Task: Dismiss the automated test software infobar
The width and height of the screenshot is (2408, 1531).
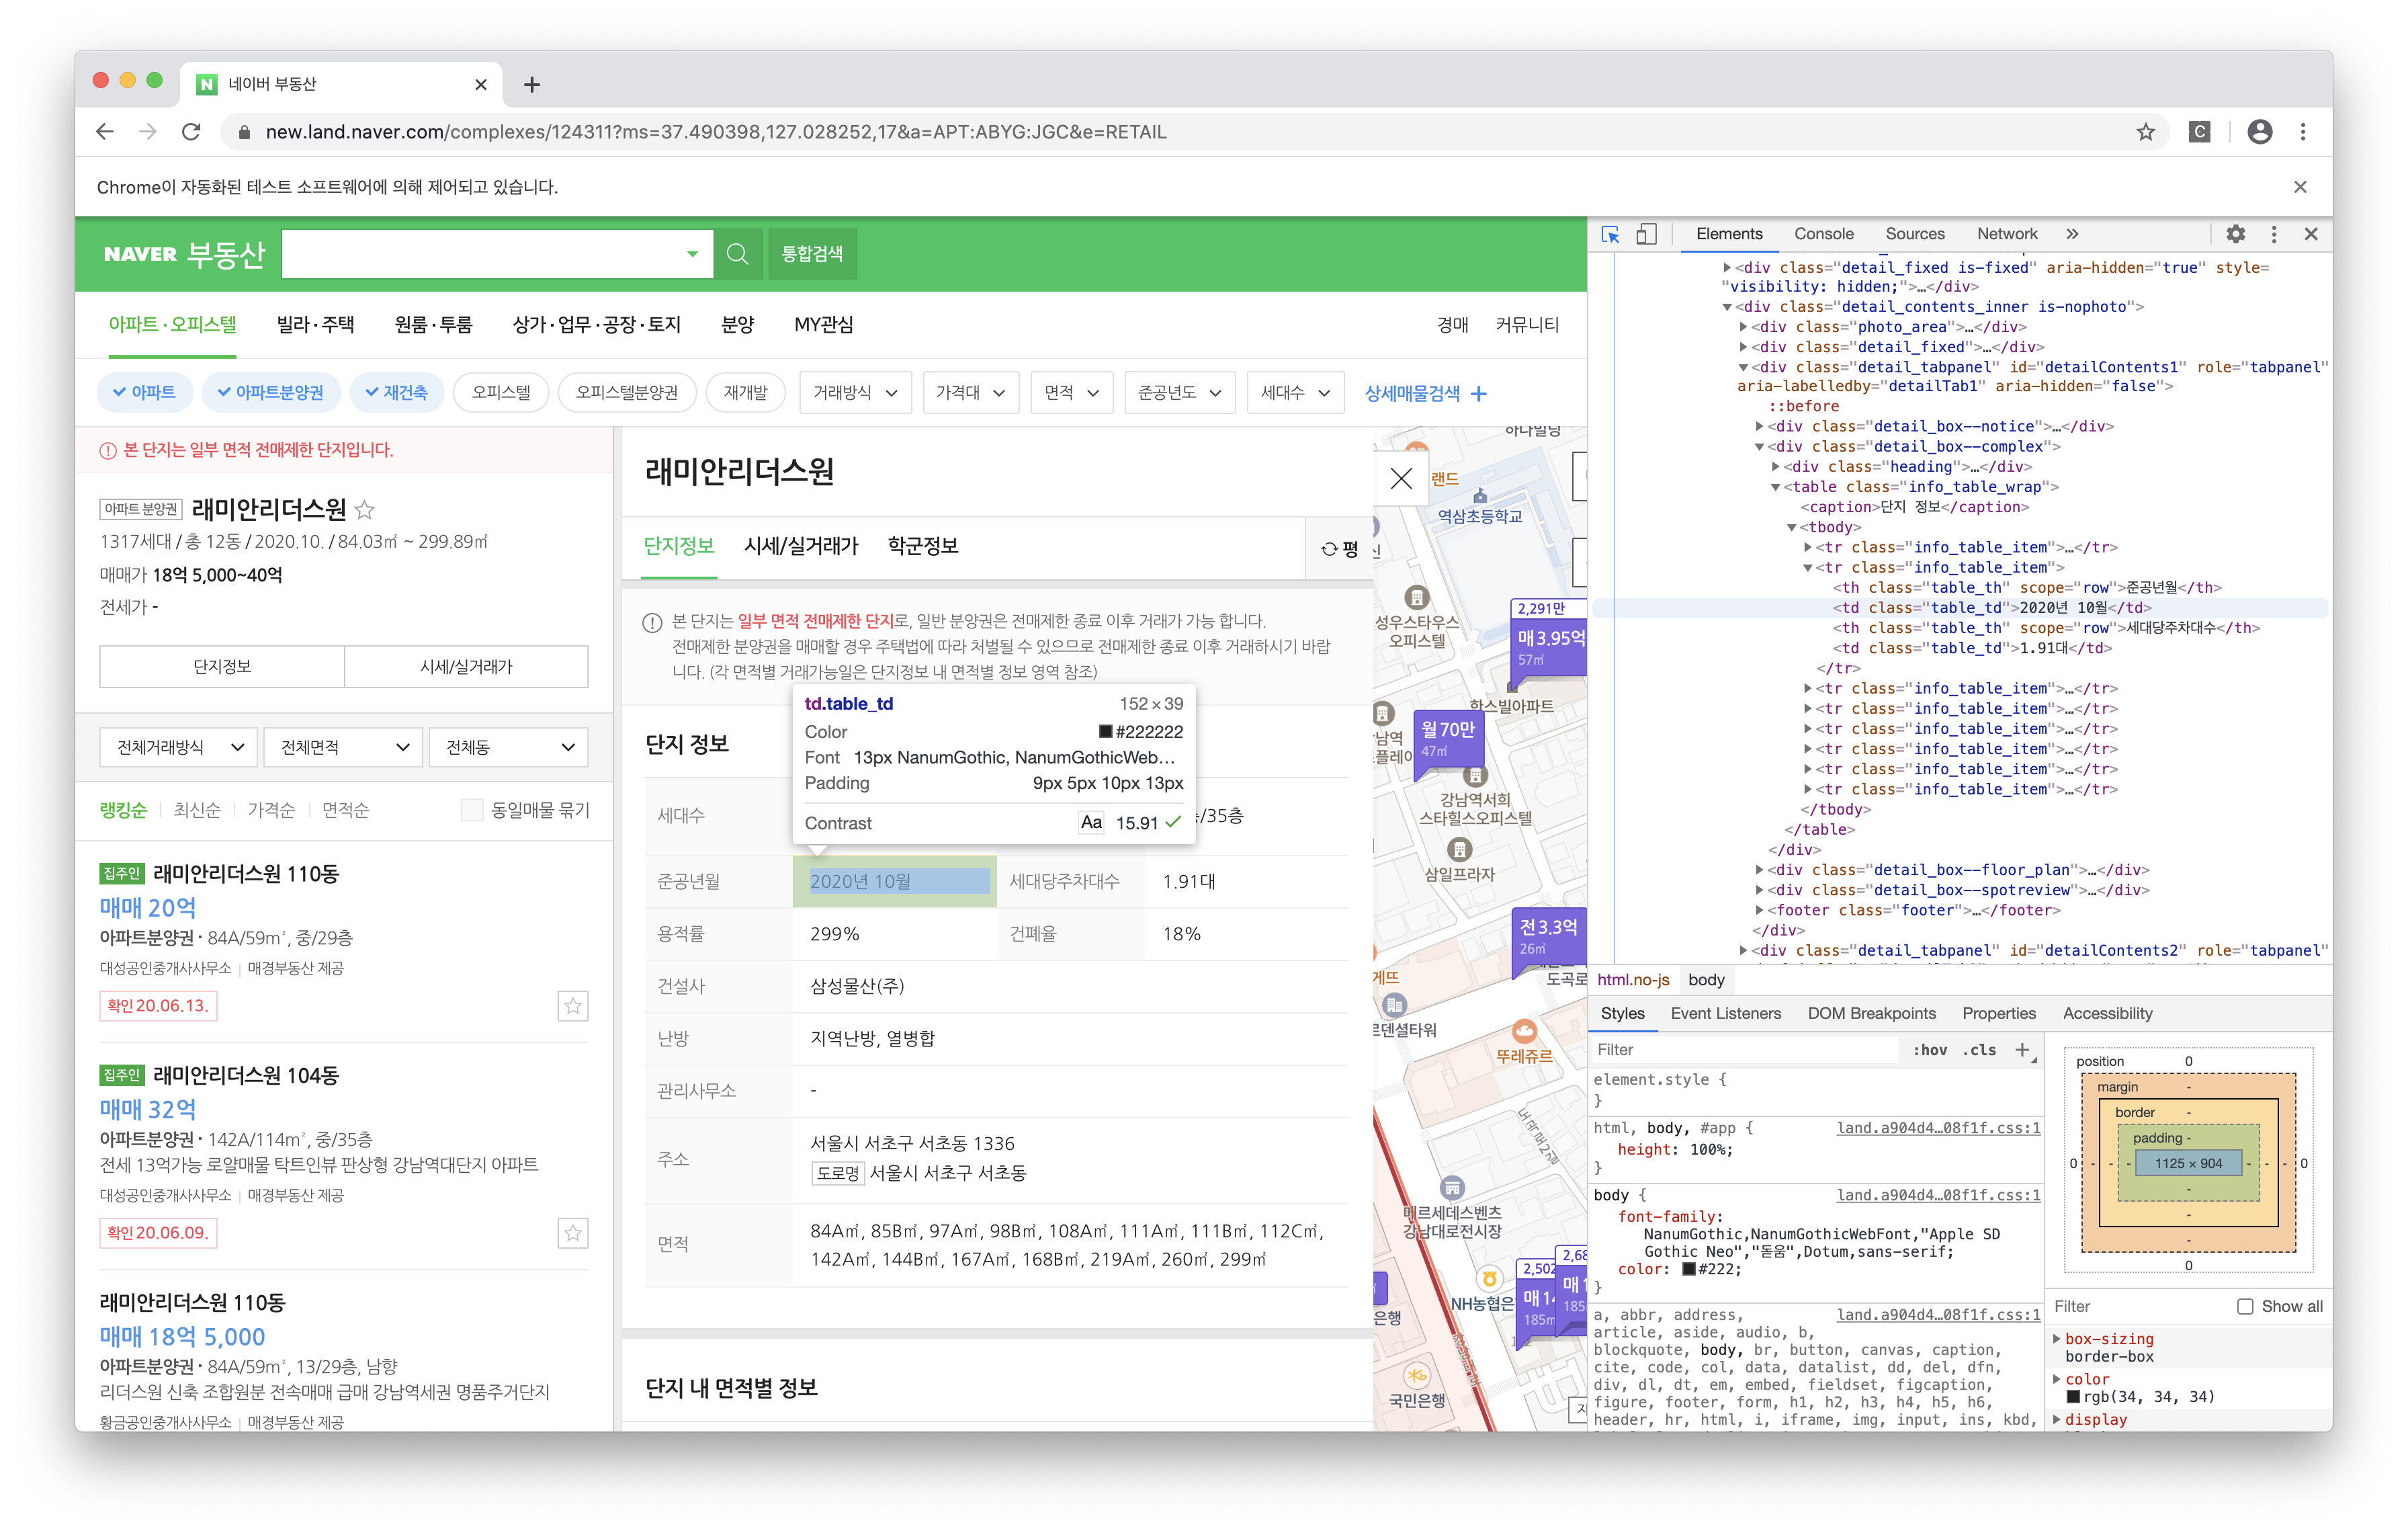Action: (x=2300, y=187)
